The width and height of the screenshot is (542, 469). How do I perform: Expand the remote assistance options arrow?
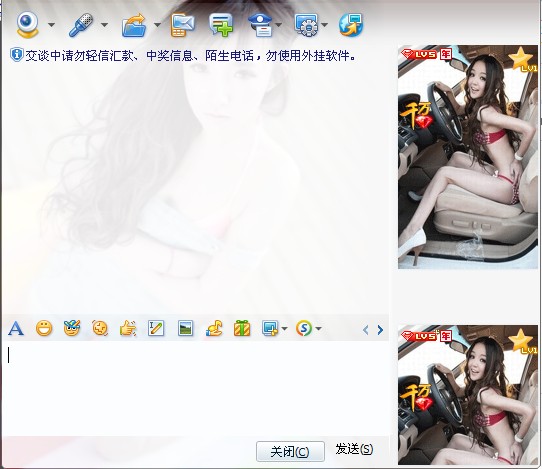click(x=325, y=25)
